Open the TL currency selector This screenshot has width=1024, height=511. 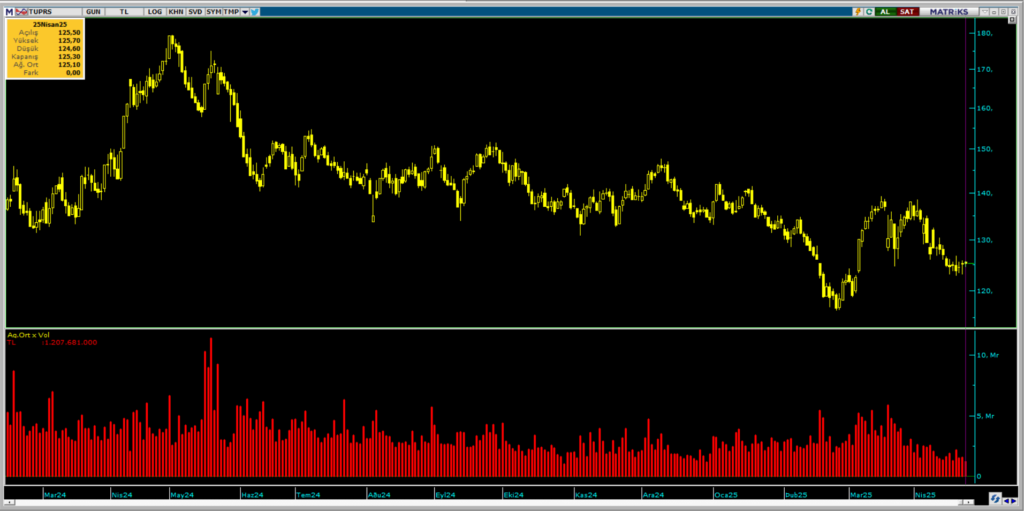coord(124,12)
